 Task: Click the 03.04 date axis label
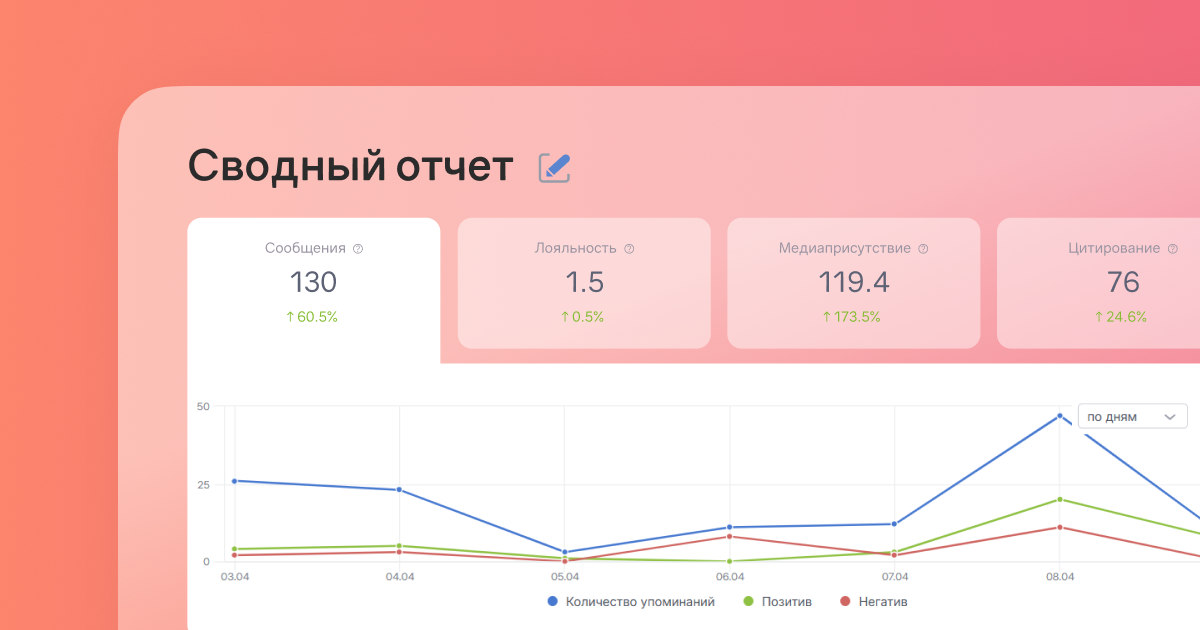click(x=234, y=577)
